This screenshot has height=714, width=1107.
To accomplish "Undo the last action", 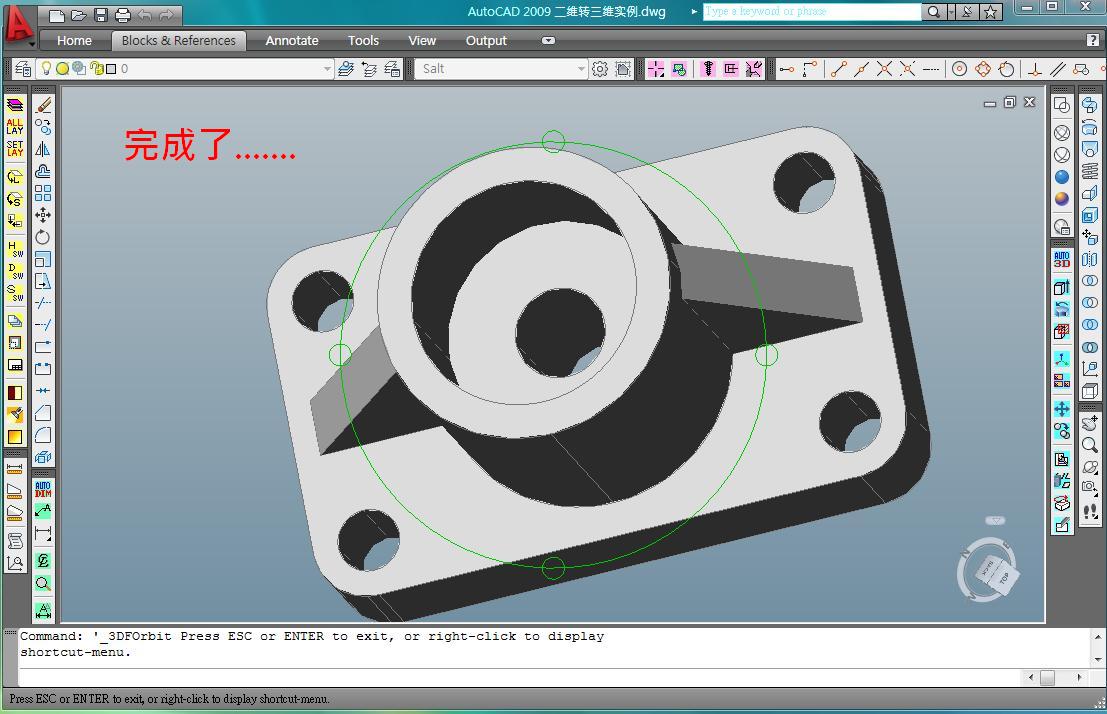I will (145, 15).
